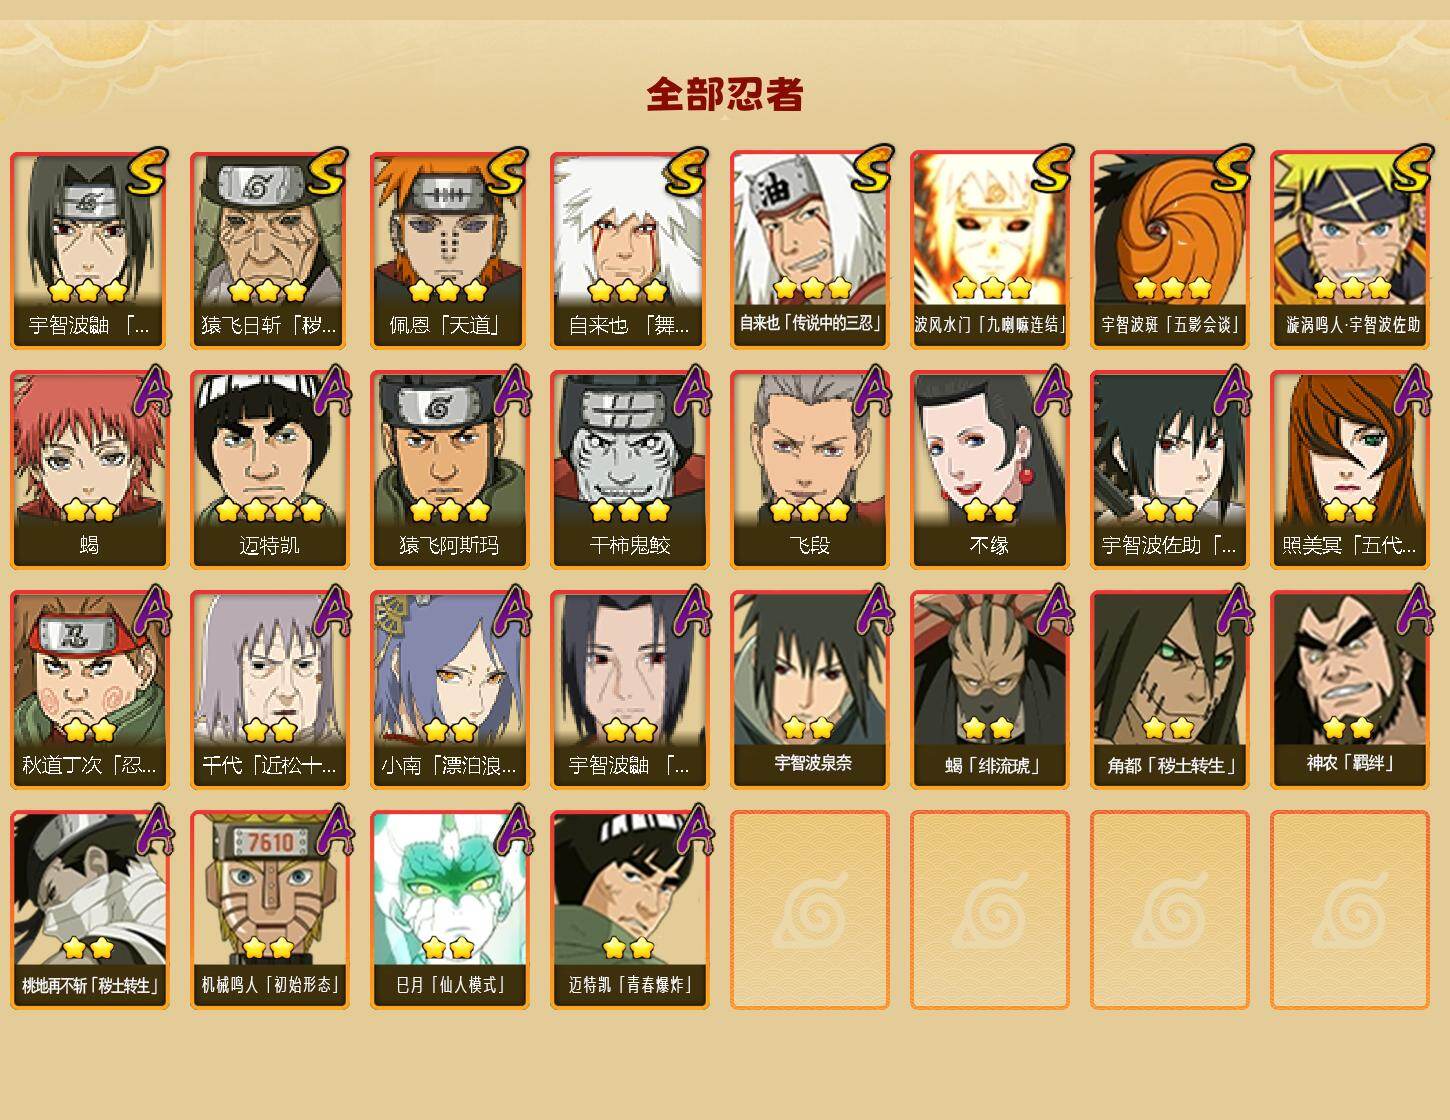The width and height of the screenshot is (1450, 1120).
Task: Pick the 机械鸣人「初始形态」 card
Action: tap(269, 910)
